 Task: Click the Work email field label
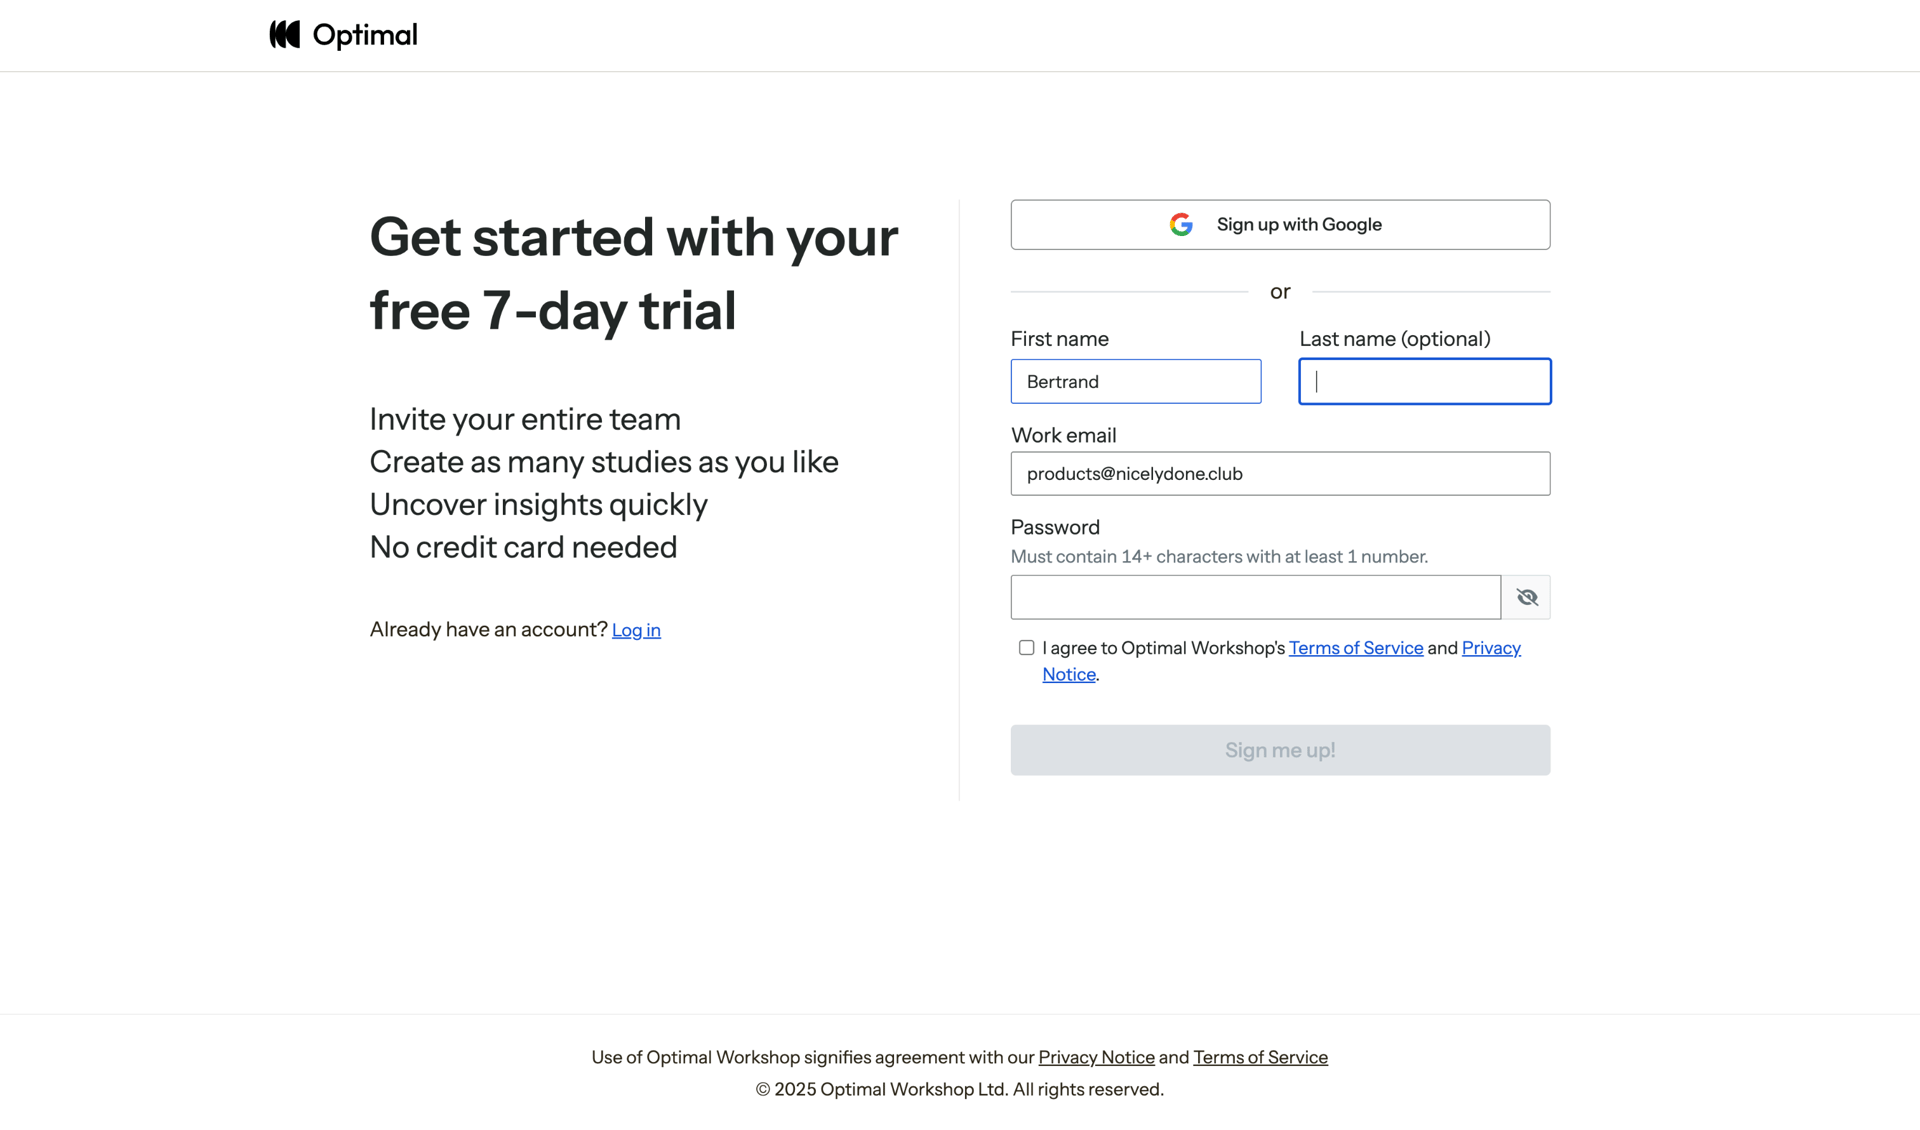click(1063, 436)
